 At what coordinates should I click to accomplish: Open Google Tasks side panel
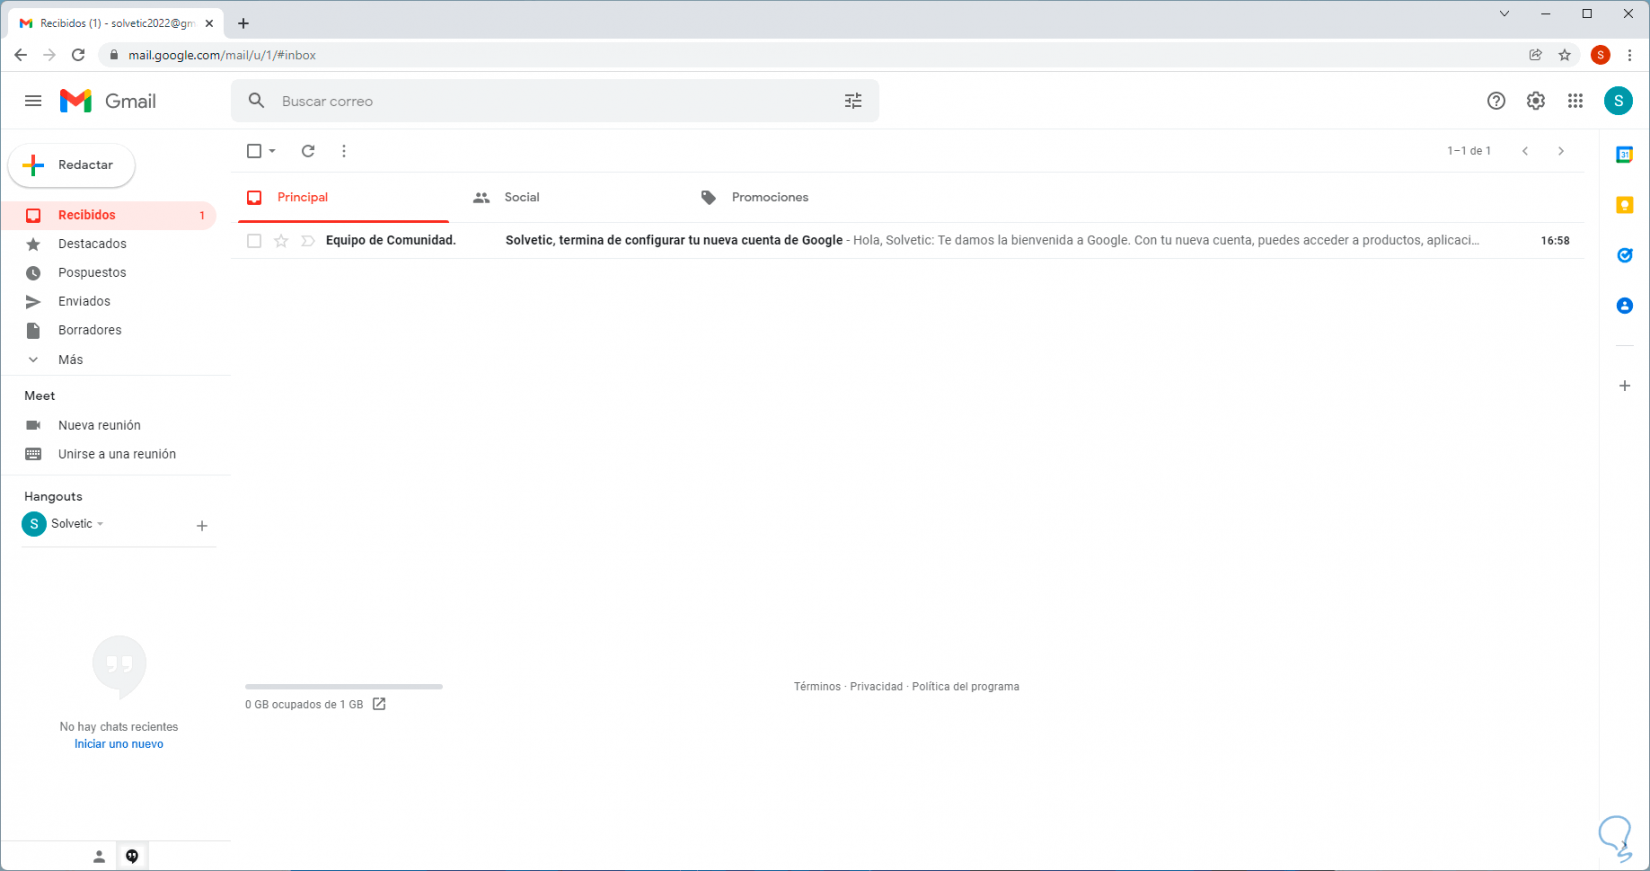[x=1625, y=255]
